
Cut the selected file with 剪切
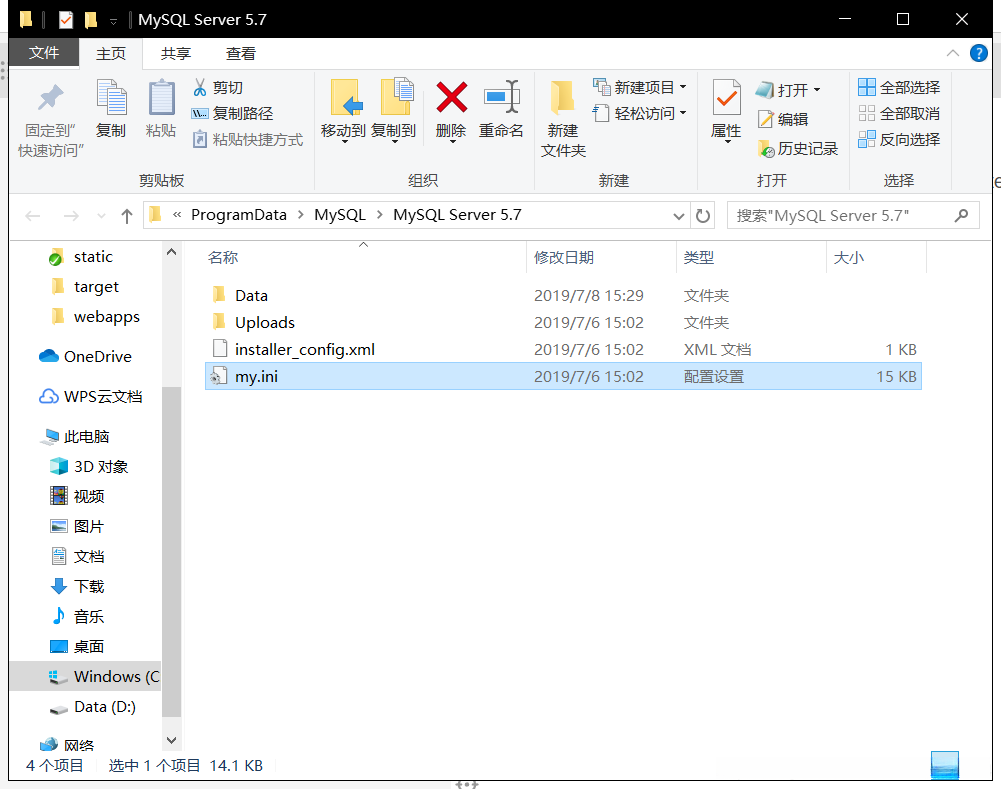[x=218, y=87]
